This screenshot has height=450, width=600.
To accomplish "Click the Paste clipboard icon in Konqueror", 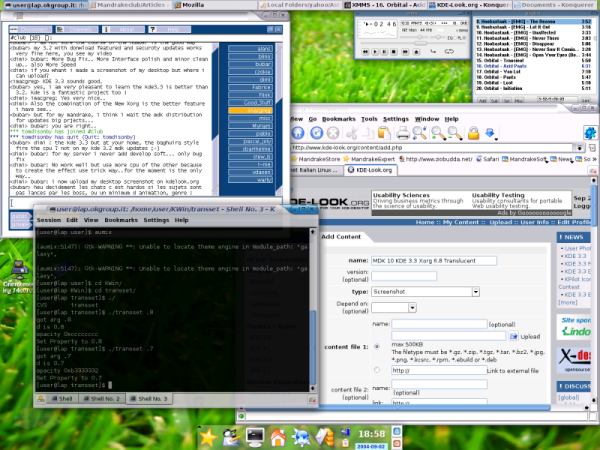I will pyautogui.click(x=384, y=133).
